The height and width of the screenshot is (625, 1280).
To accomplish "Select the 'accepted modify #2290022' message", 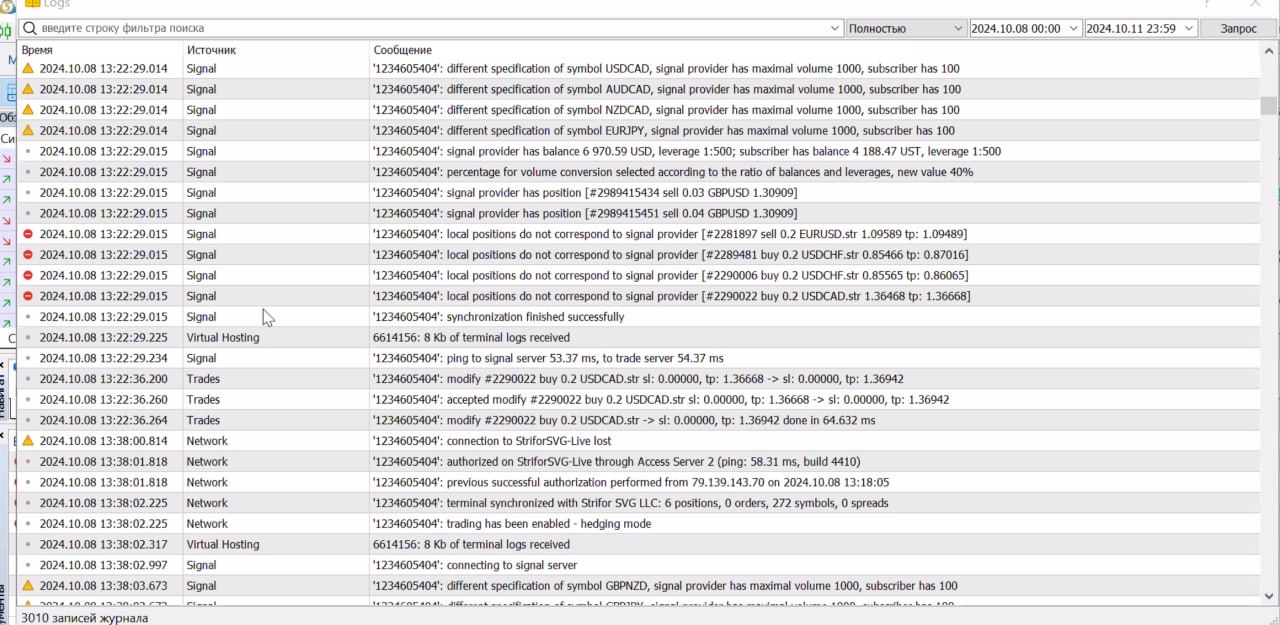I will (661, 400).
